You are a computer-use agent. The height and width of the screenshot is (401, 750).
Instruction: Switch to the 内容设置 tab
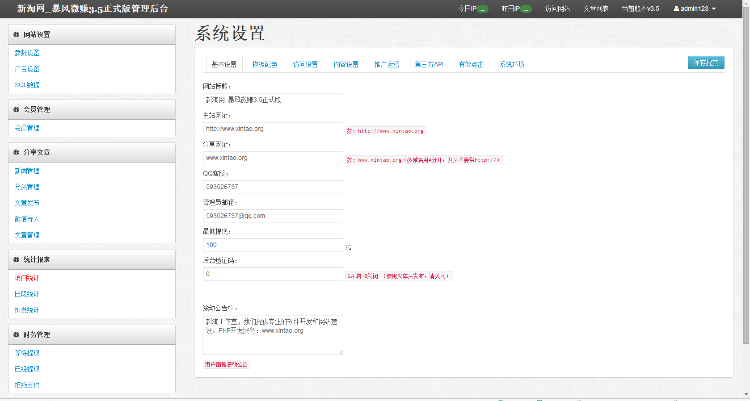pyautogui.click(x=346, y=64)
